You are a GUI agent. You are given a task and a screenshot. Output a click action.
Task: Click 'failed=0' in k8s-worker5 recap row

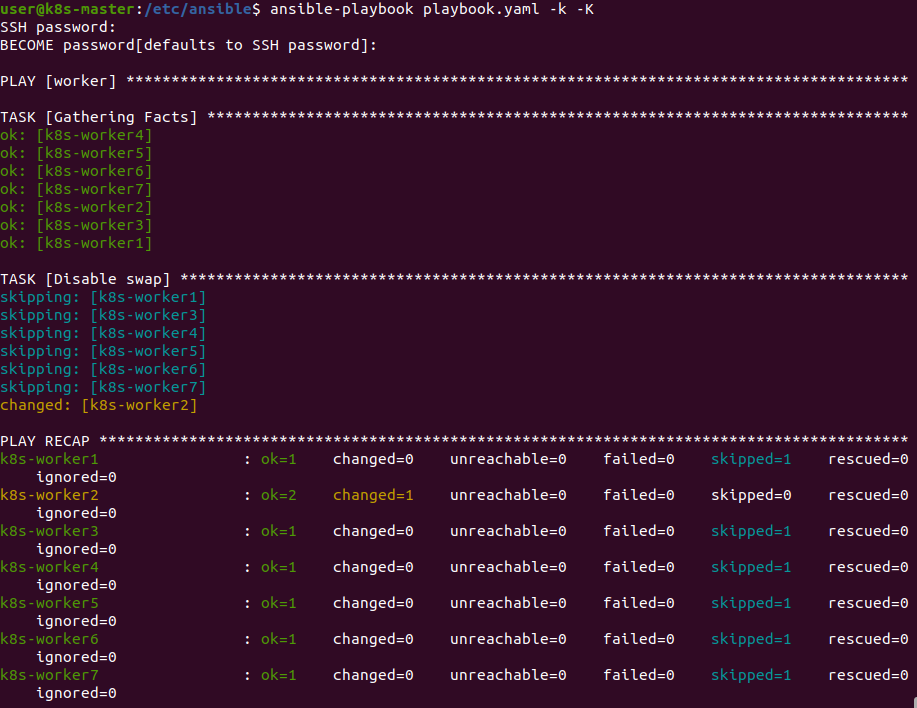[639, 603]
